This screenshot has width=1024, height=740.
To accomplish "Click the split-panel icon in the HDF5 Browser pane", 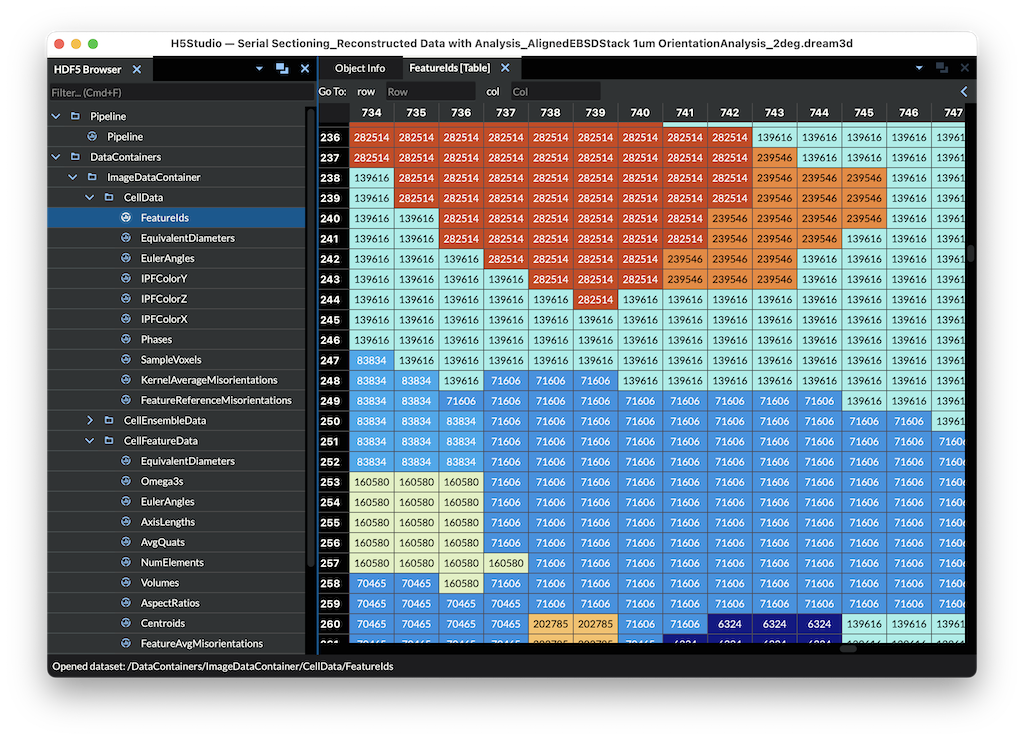I will click(x=281, y=68).
